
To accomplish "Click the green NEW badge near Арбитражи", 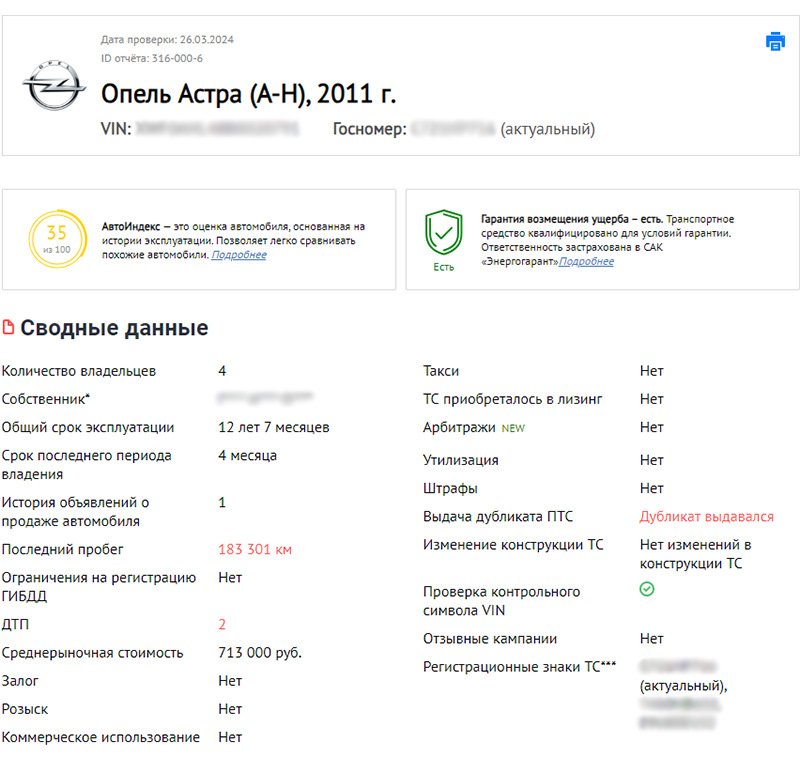I will [x=513, y=428].
